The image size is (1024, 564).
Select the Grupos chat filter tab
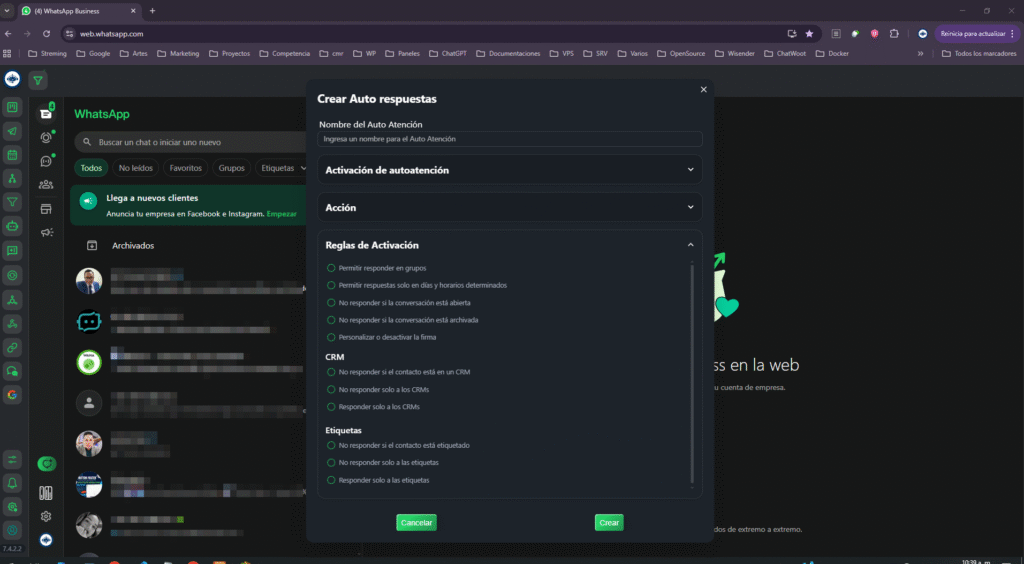[231, 168]
